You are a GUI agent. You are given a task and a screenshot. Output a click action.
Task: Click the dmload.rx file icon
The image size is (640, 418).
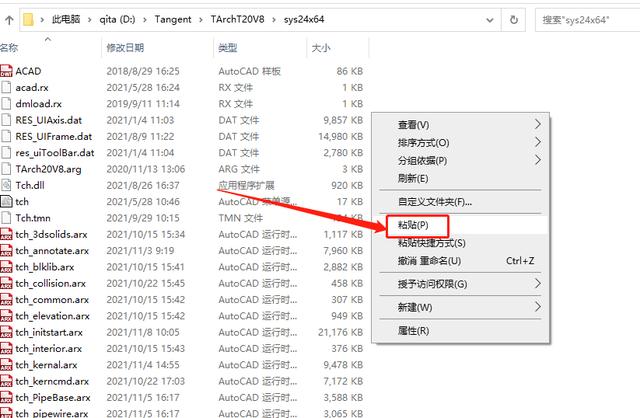[6, 104]
